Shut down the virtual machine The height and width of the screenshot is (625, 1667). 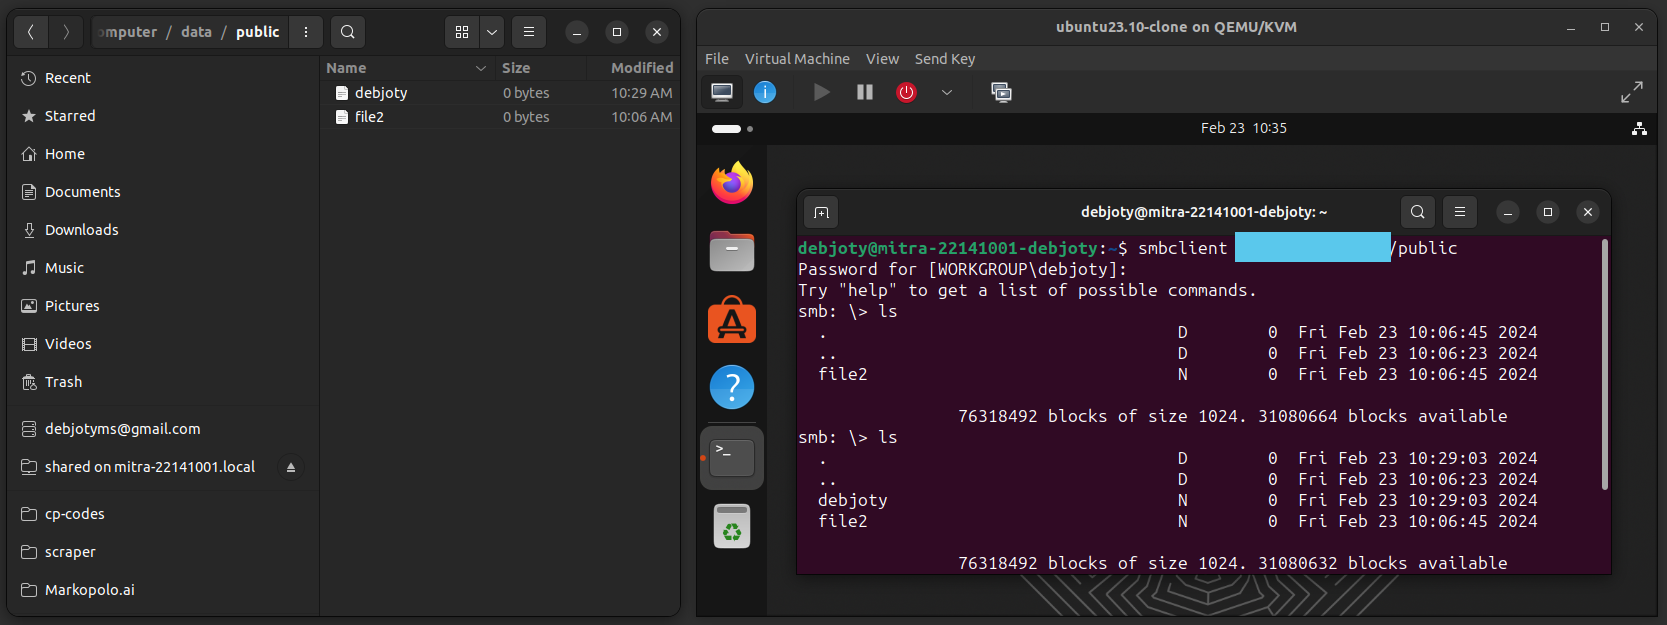pos(907,92)
